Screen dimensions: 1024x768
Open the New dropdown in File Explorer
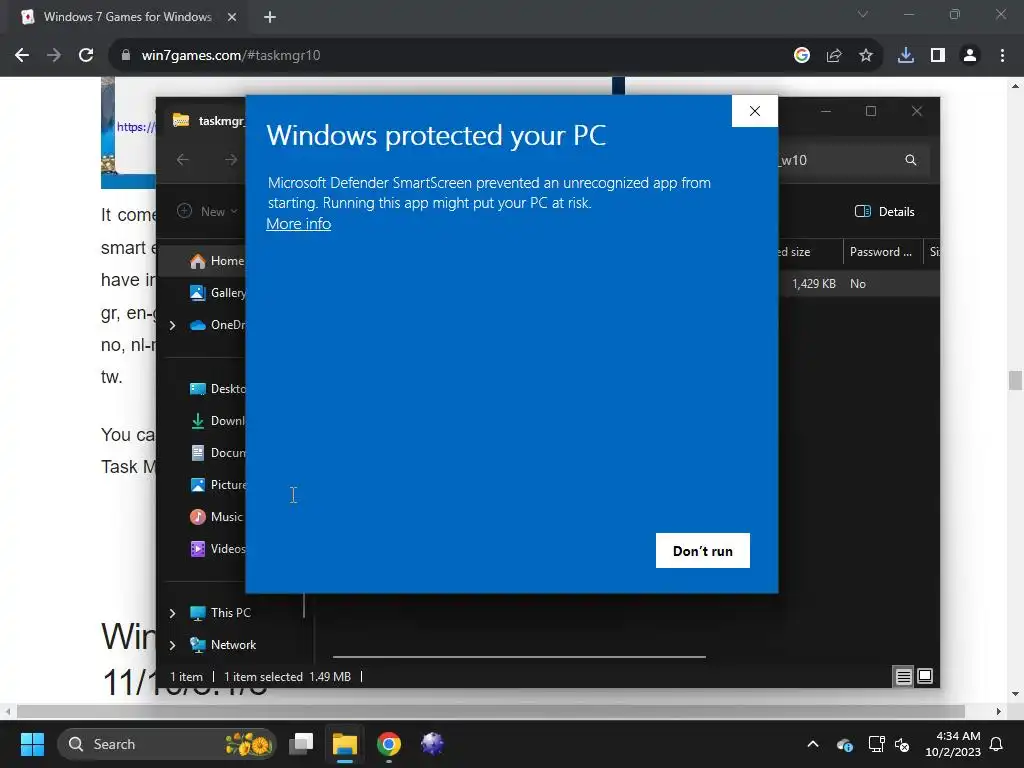[x=208, y=212]
